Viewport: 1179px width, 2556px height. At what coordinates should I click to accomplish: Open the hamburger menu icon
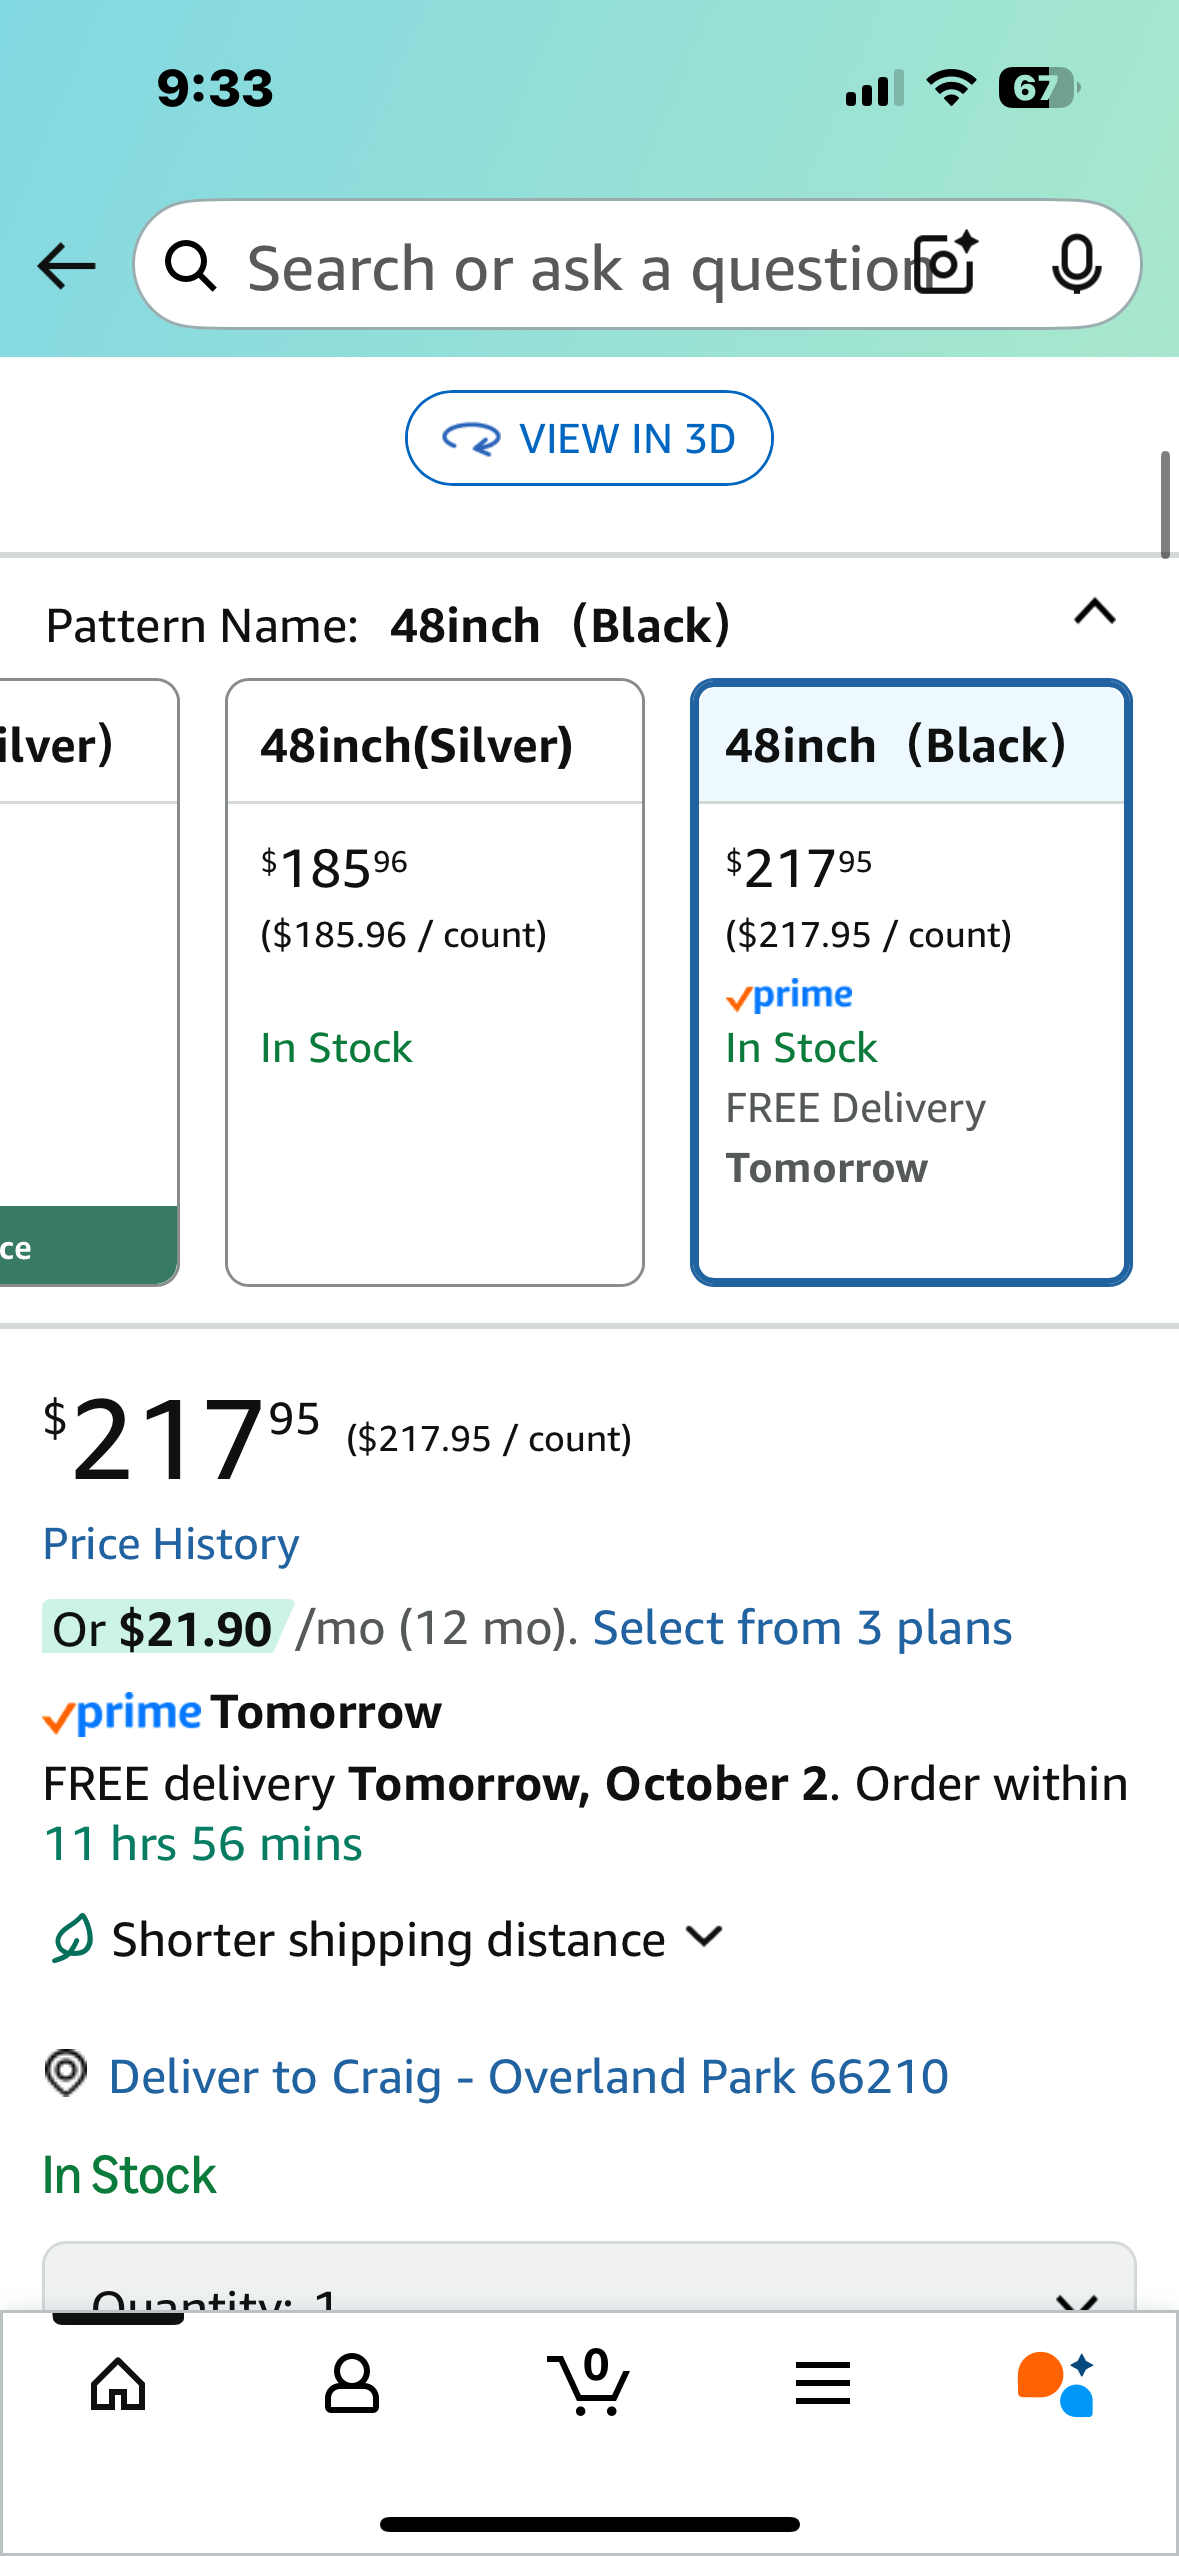pos(823,2384)
